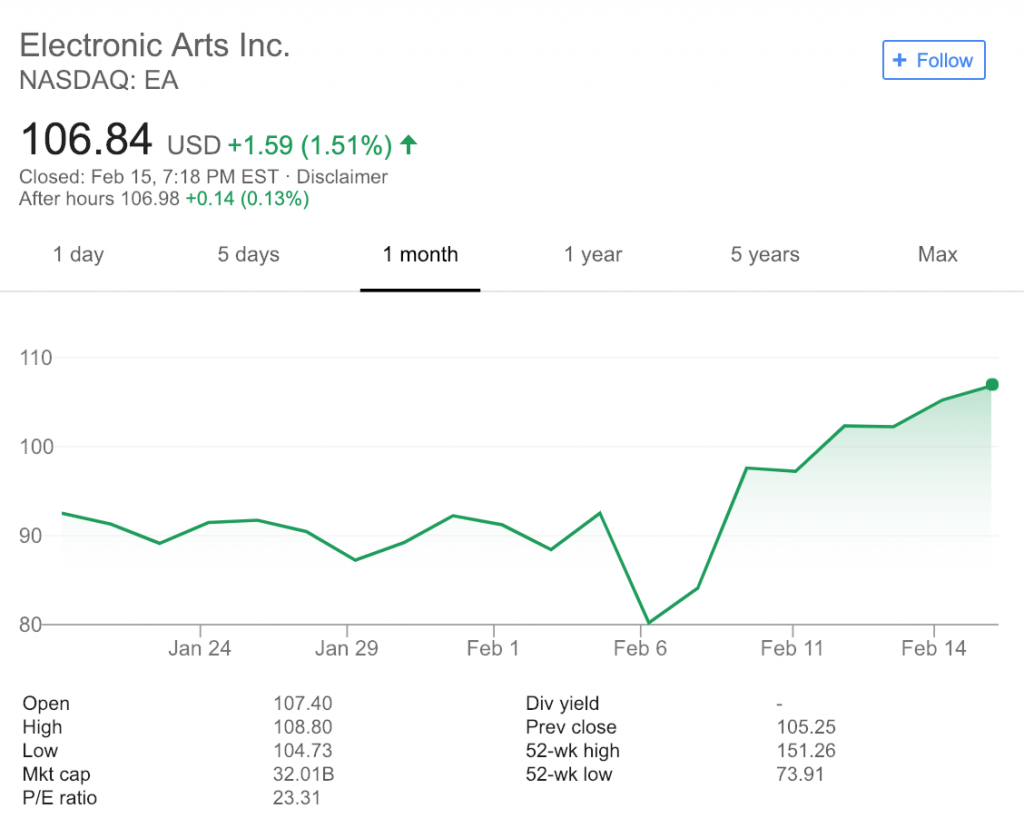Show the 5 years chart tab
The width and height of the screenshot is (1024, 828).
click(x=765, y=254)
